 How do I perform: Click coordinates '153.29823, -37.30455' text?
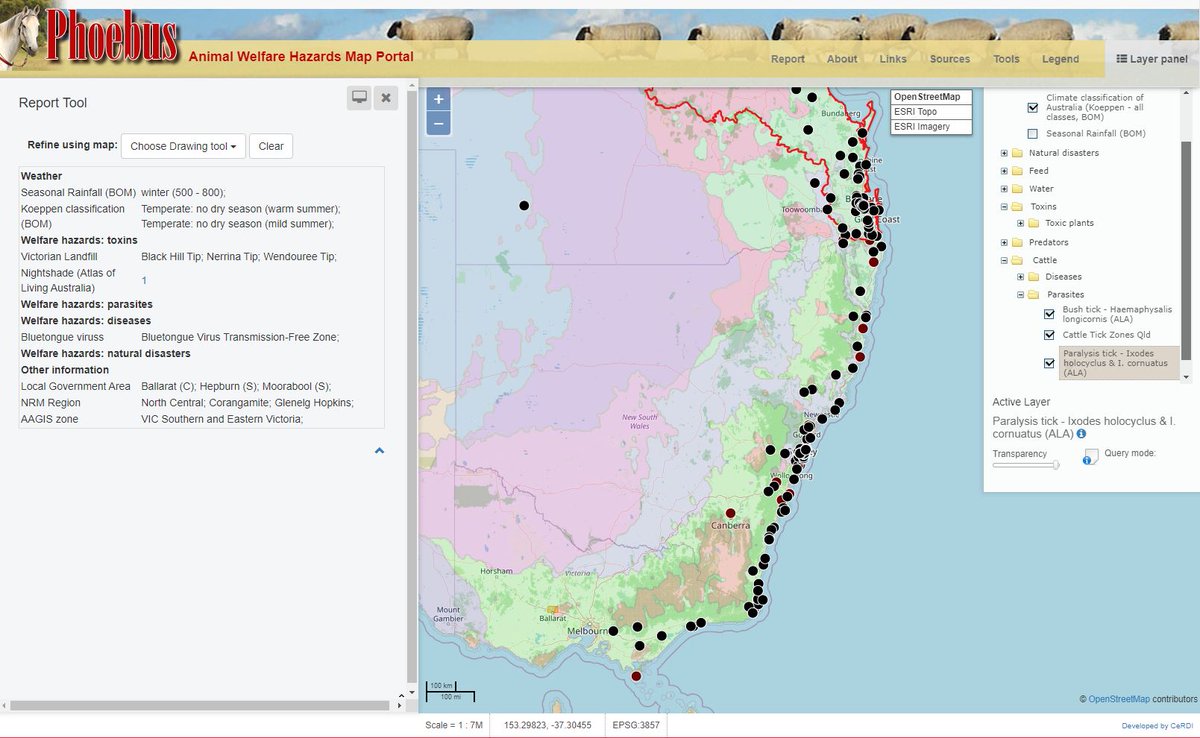tap(547, 726)
